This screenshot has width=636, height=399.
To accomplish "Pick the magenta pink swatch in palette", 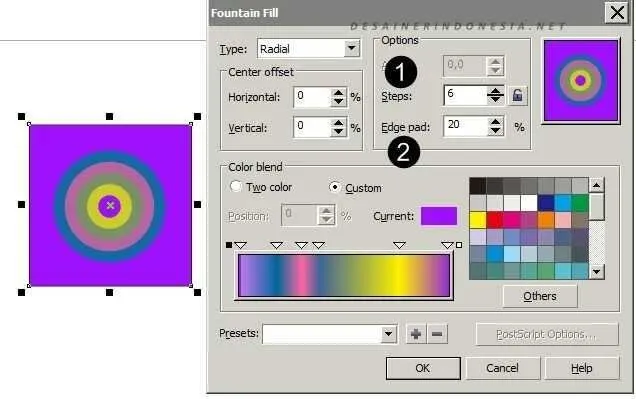I will [x=512, y=220].
